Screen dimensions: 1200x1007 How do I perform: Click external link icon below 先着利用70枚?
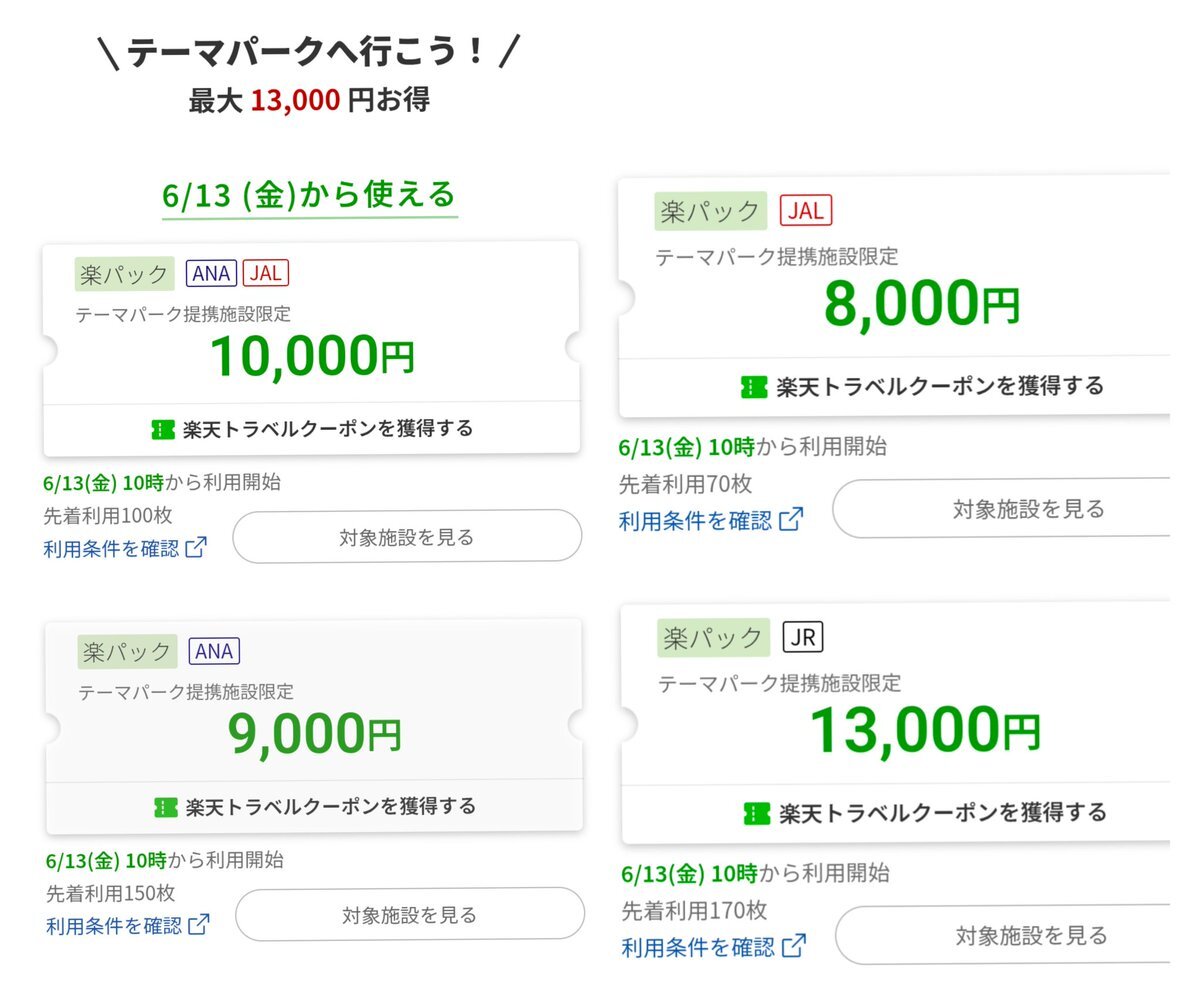coord(791,520)
